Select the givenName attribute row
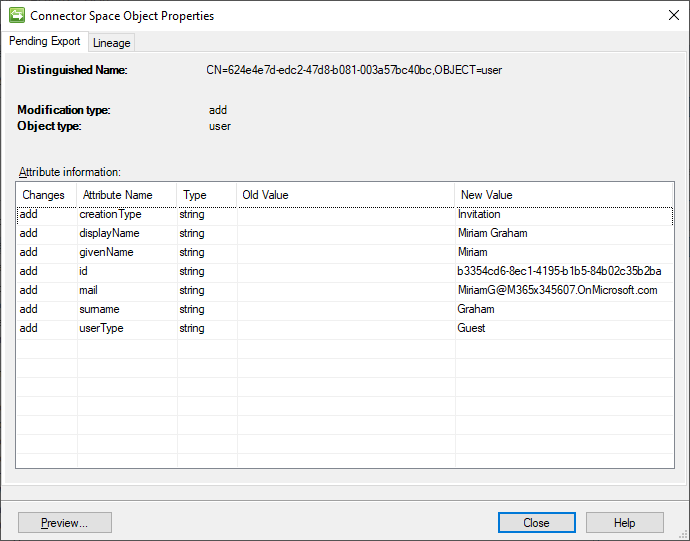Screen dimensions: 690x541 click(108, 252)
